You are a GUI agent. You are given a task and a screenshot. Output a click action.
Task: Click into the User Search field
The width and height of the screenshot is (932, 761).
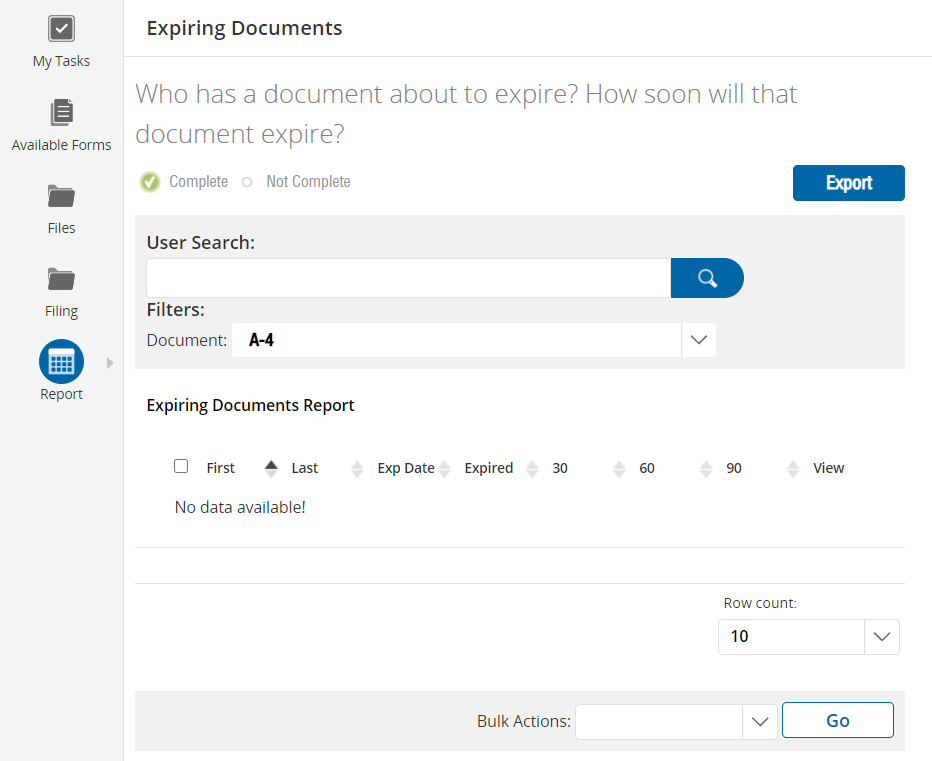[x=408, y=278]
